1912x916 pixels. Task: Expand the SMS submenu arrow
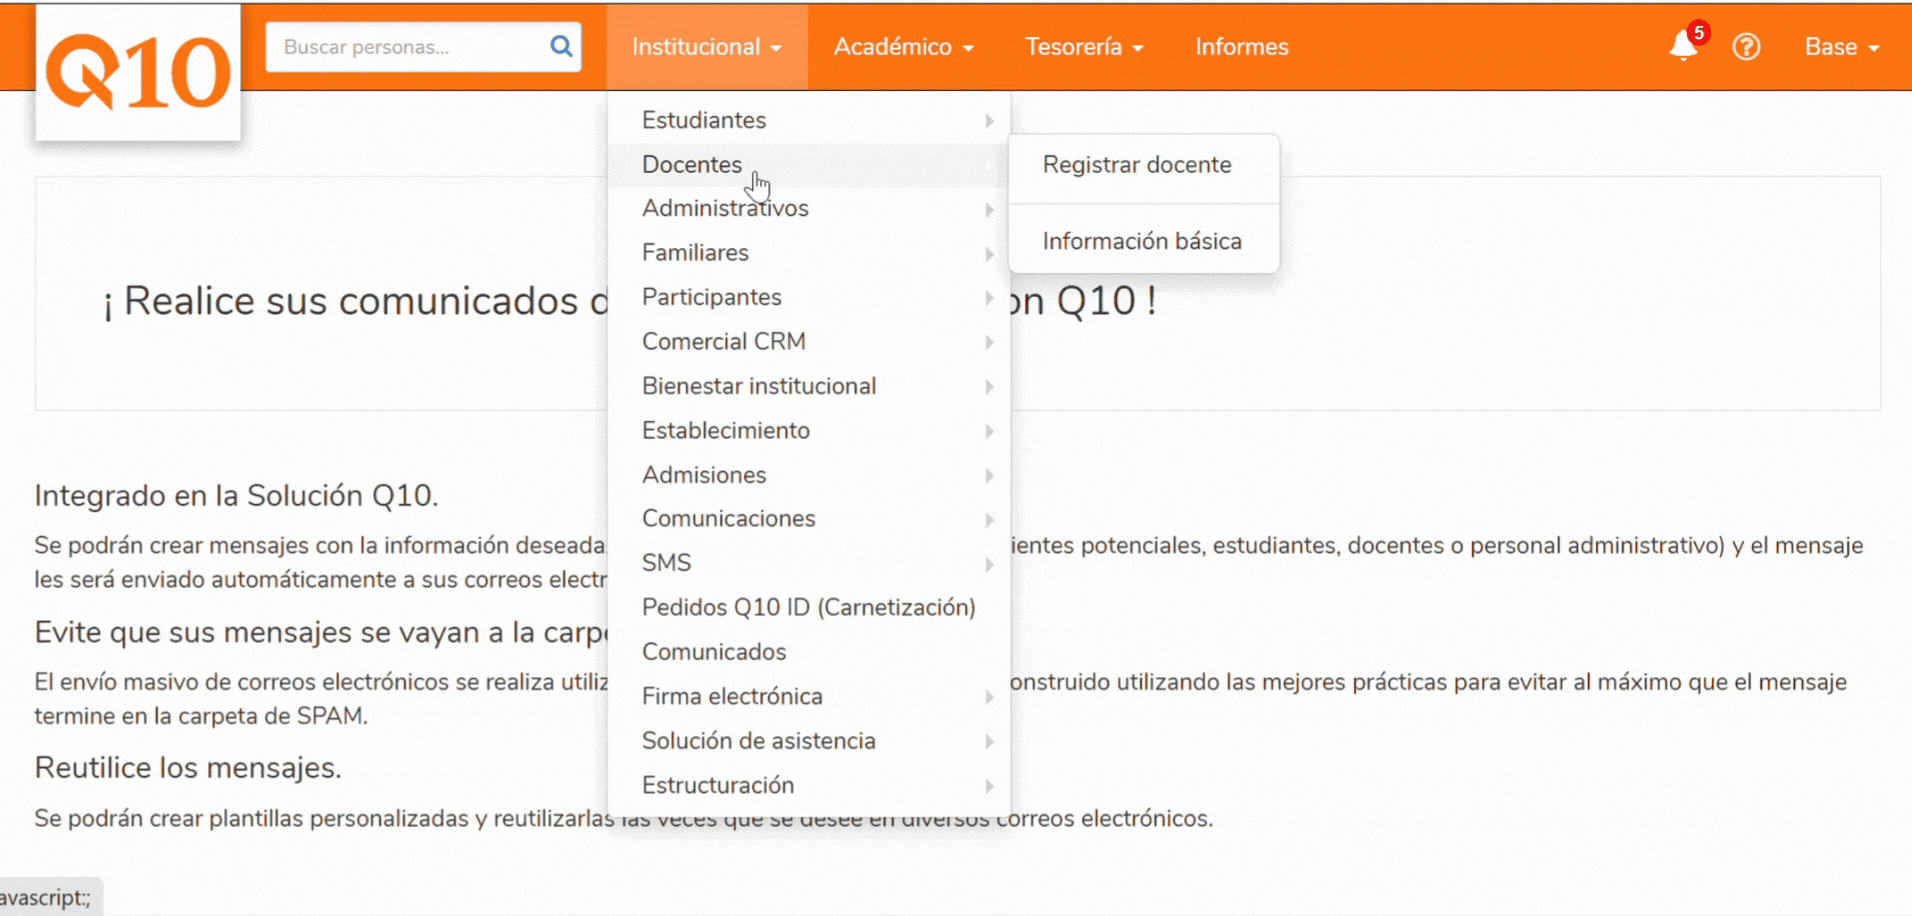point(989,565)
